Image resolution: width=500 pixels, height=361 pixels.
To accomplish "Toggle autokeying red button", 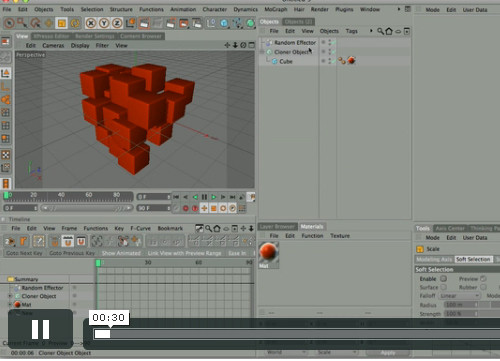I will pos(195,208).
